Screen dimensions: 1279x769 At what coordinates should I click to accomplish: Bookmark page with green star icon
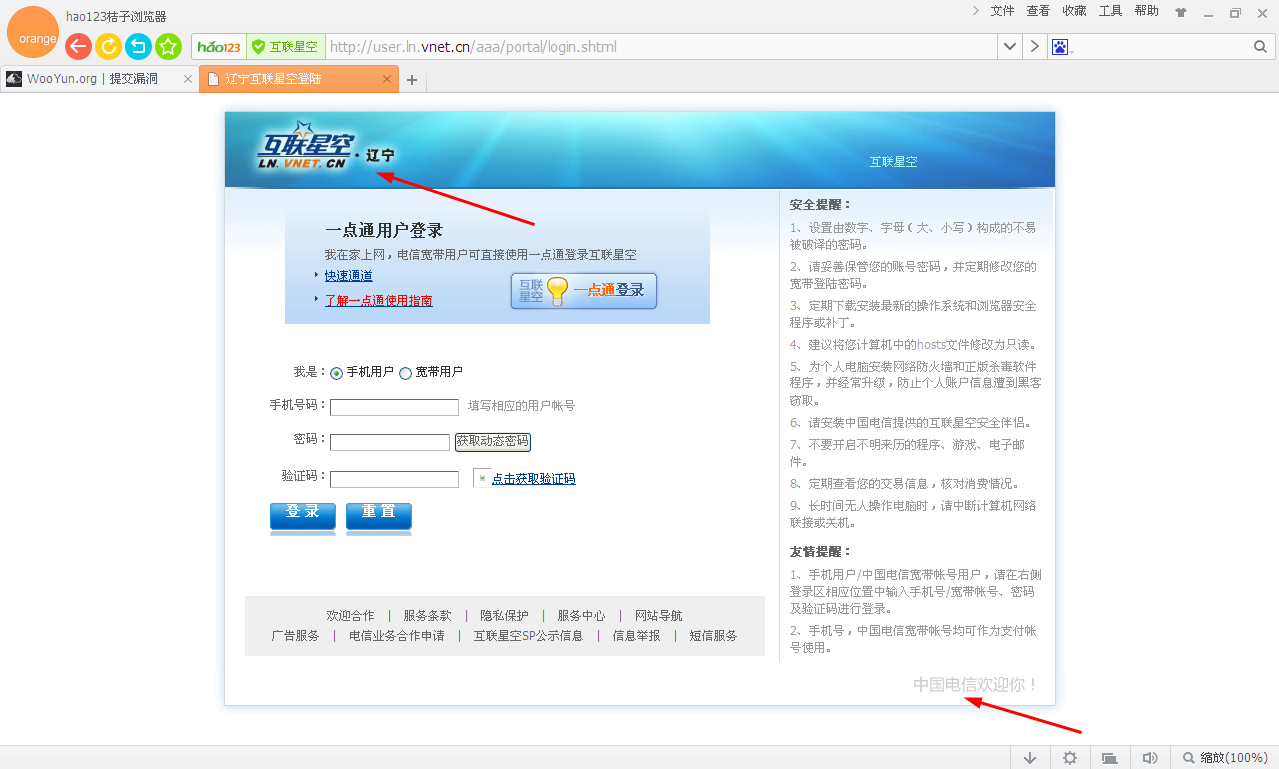pyautogui.click(x=168, y=46)
